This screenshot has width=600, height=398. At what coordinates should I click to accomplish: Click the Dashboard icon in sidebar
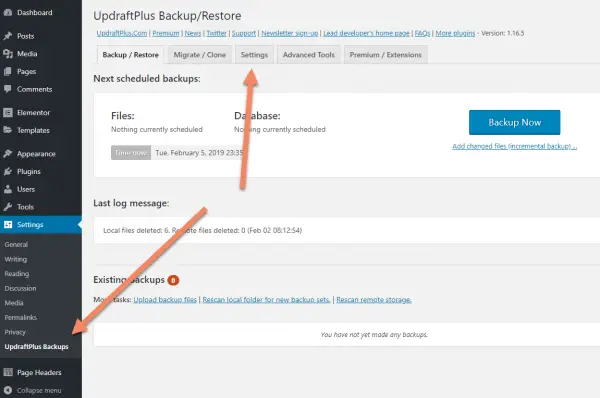(8, 13)
